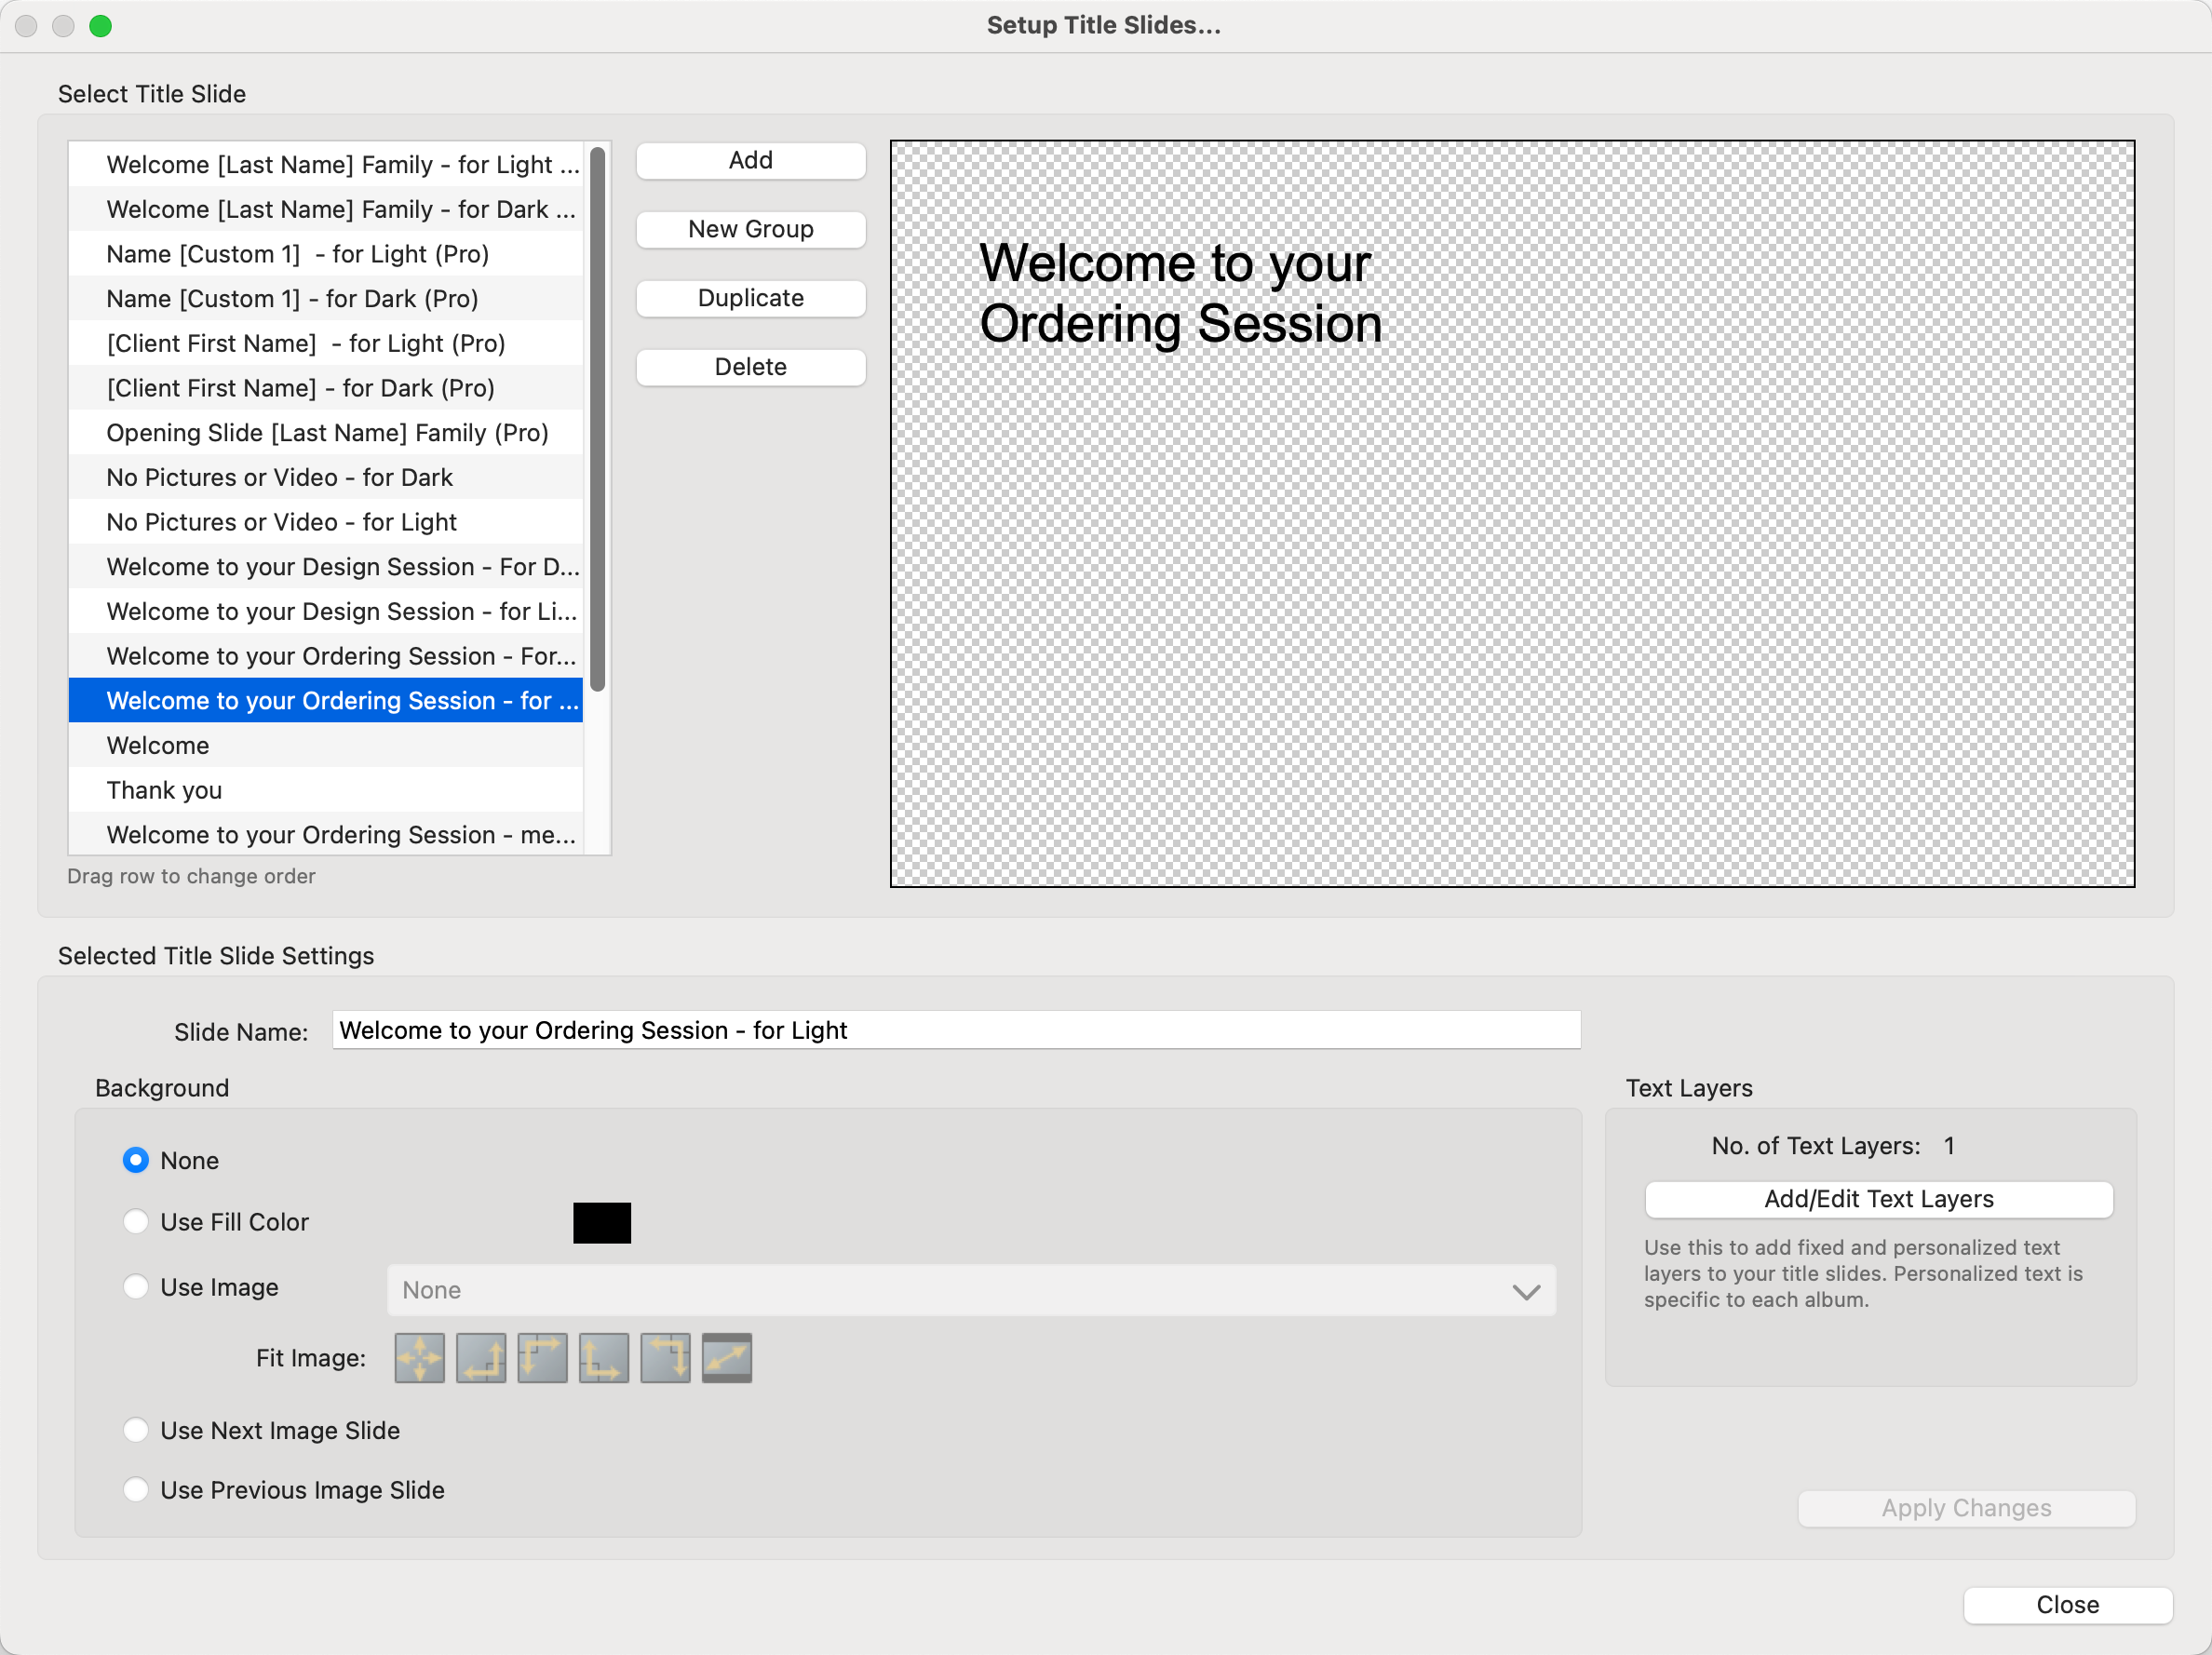The image size is (2212, 1655).
Task: Click the title slide list scrollbar
Action: (597, 420)
